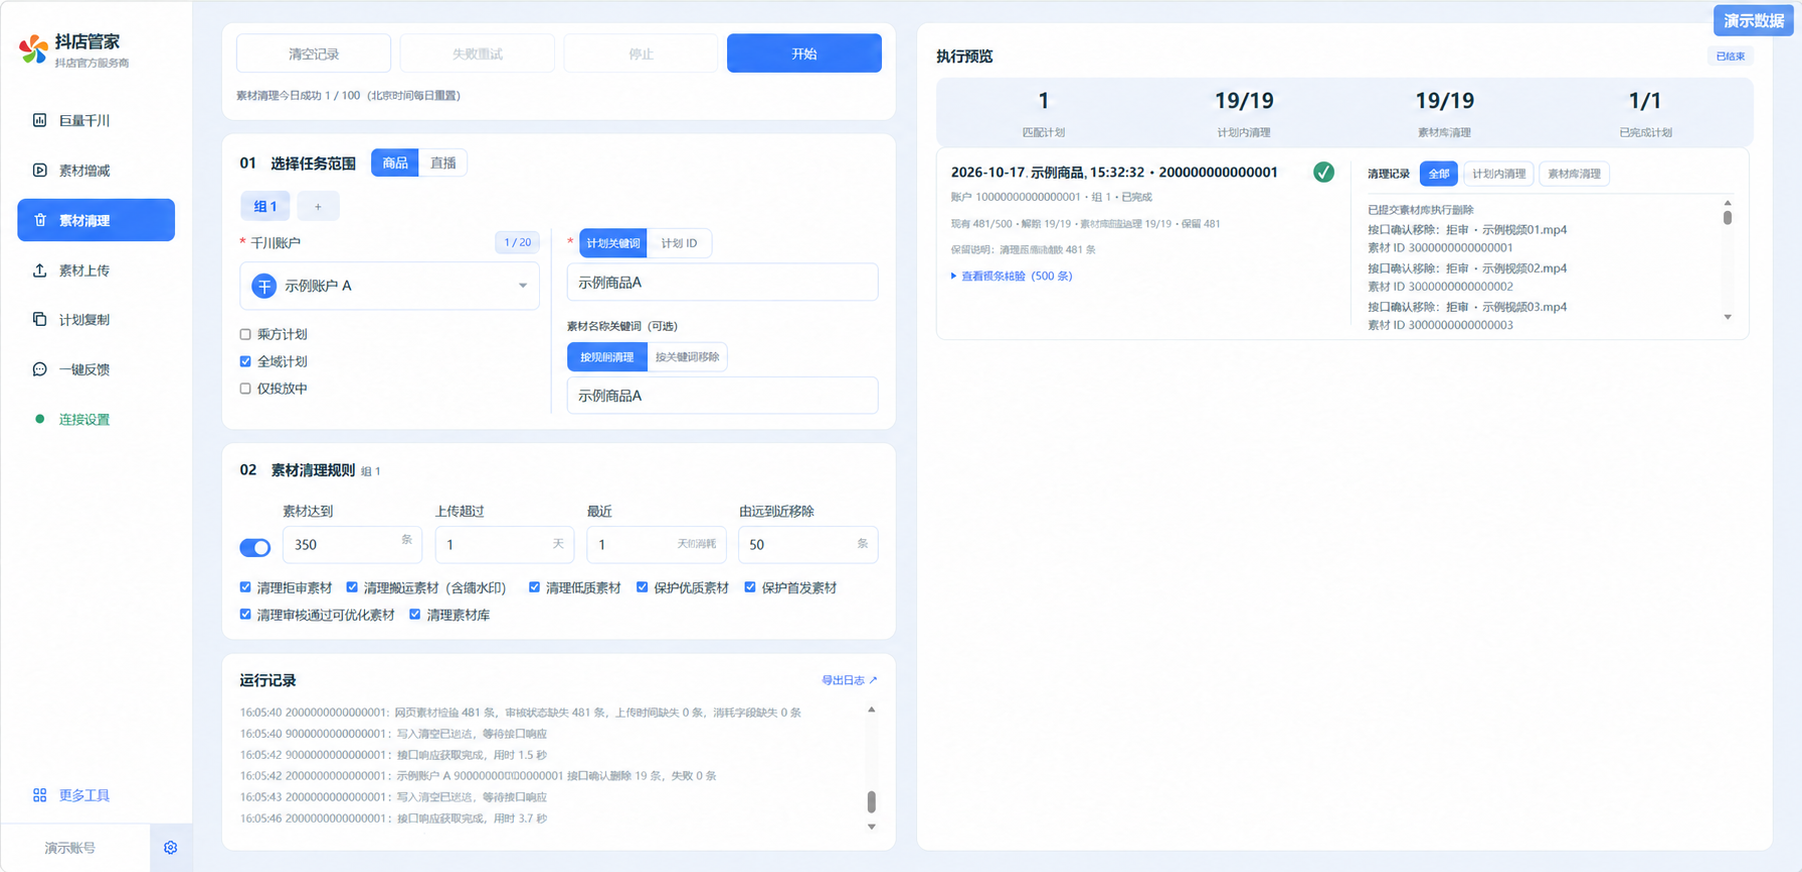
Task: Select the 素材上传 upload icon
Action: click(40, 270)
